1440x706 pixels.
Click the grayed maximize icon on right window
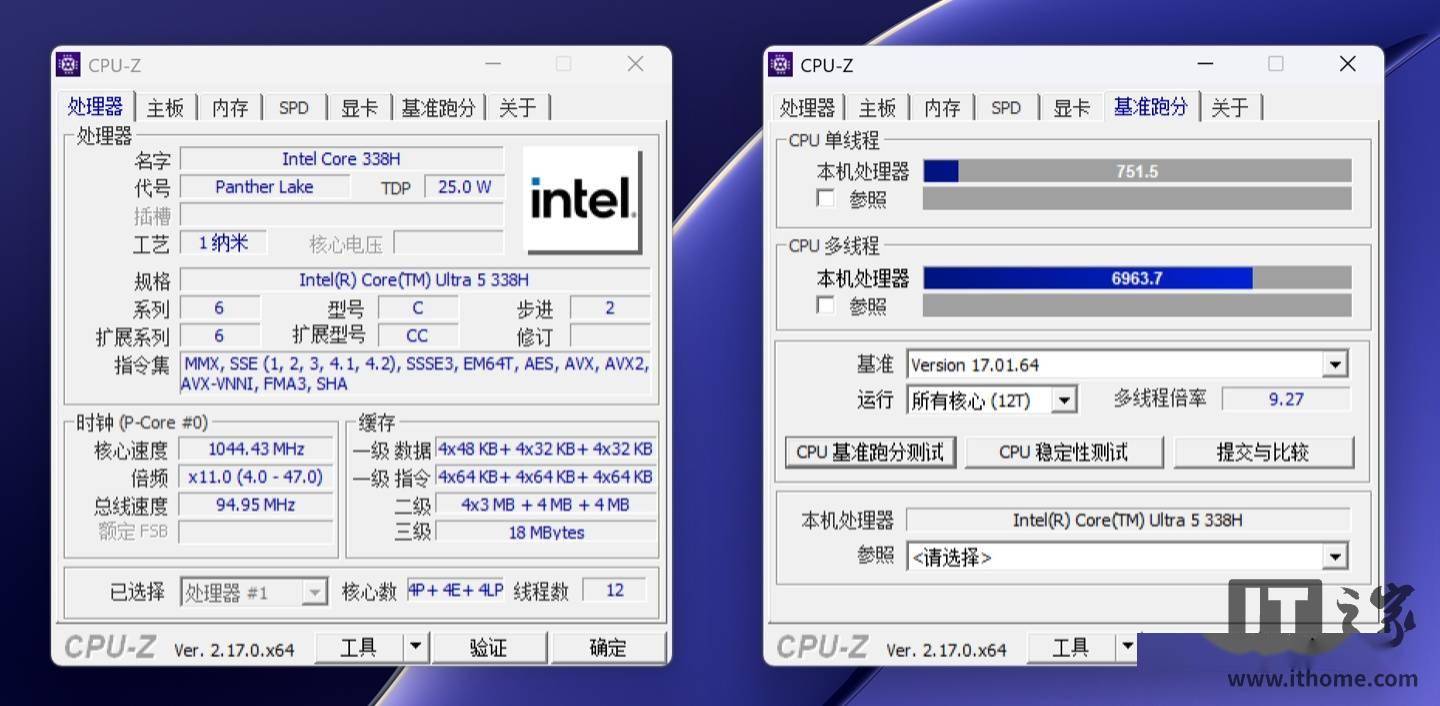(1276, 64)
